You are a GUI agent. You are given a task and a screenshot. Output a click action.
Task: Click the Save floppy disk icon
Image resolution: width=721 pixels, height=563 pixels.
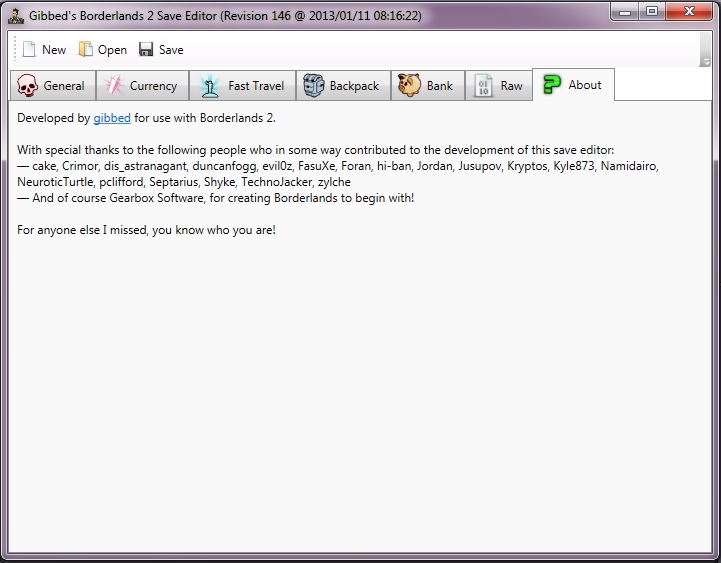[146, 49]
